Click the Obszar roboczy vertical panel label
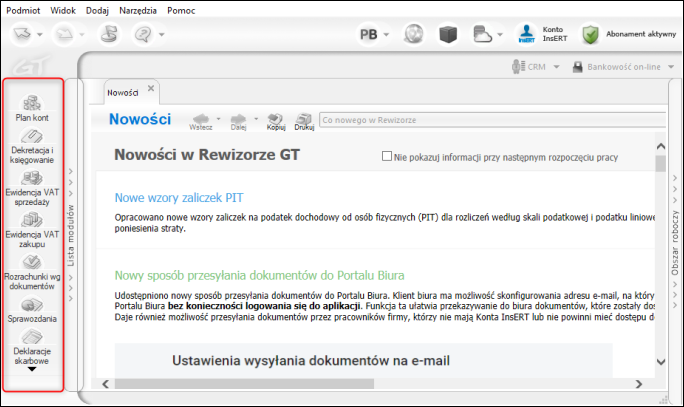This screenshot has width=684, height=407. 674,243
